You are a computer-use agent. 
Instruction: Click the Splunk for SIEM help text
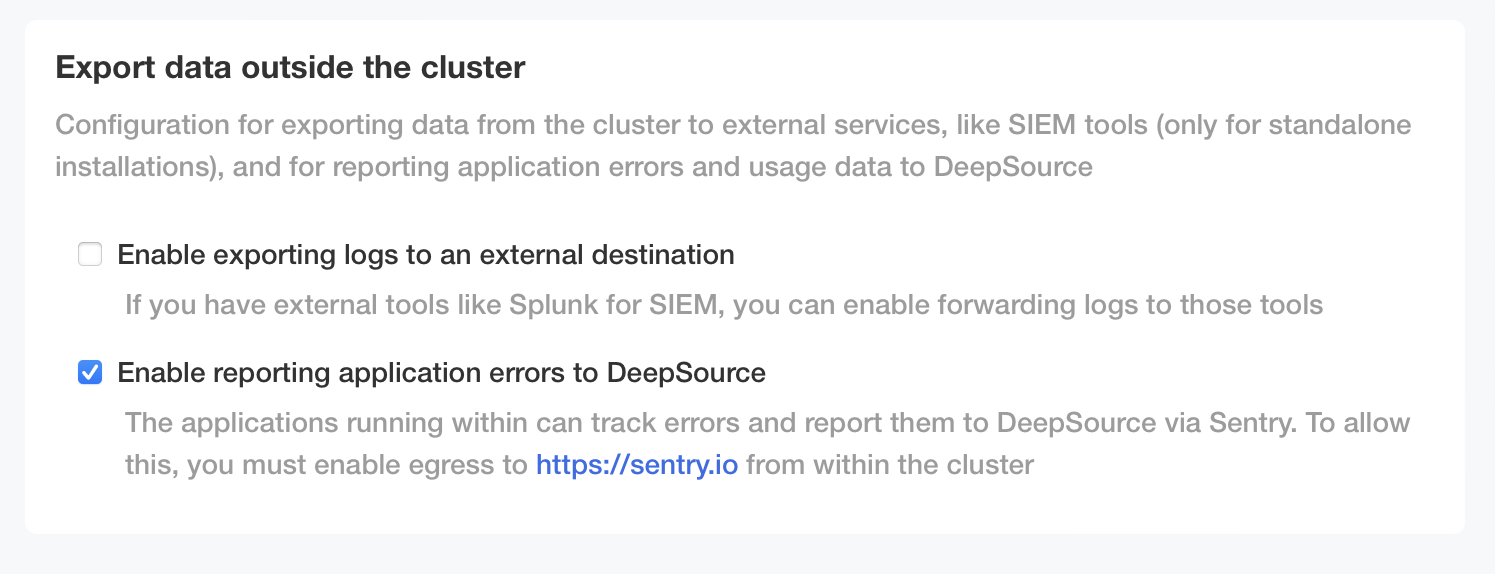click(x=723, y=304)
